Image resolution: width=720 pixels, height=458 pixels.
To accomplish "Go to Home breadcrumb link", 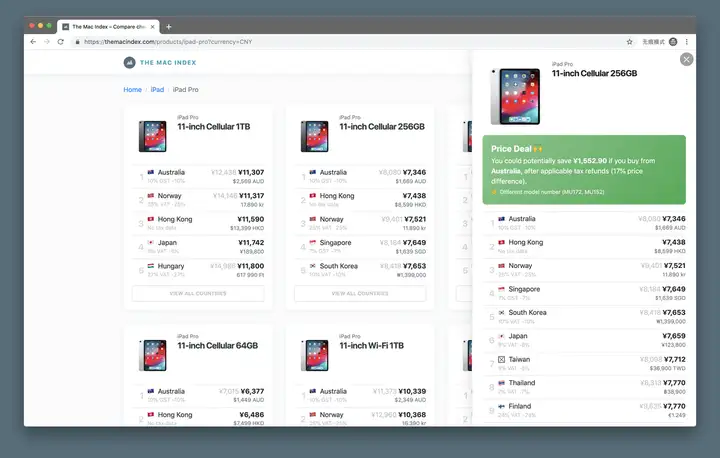I will pos(132,90).
